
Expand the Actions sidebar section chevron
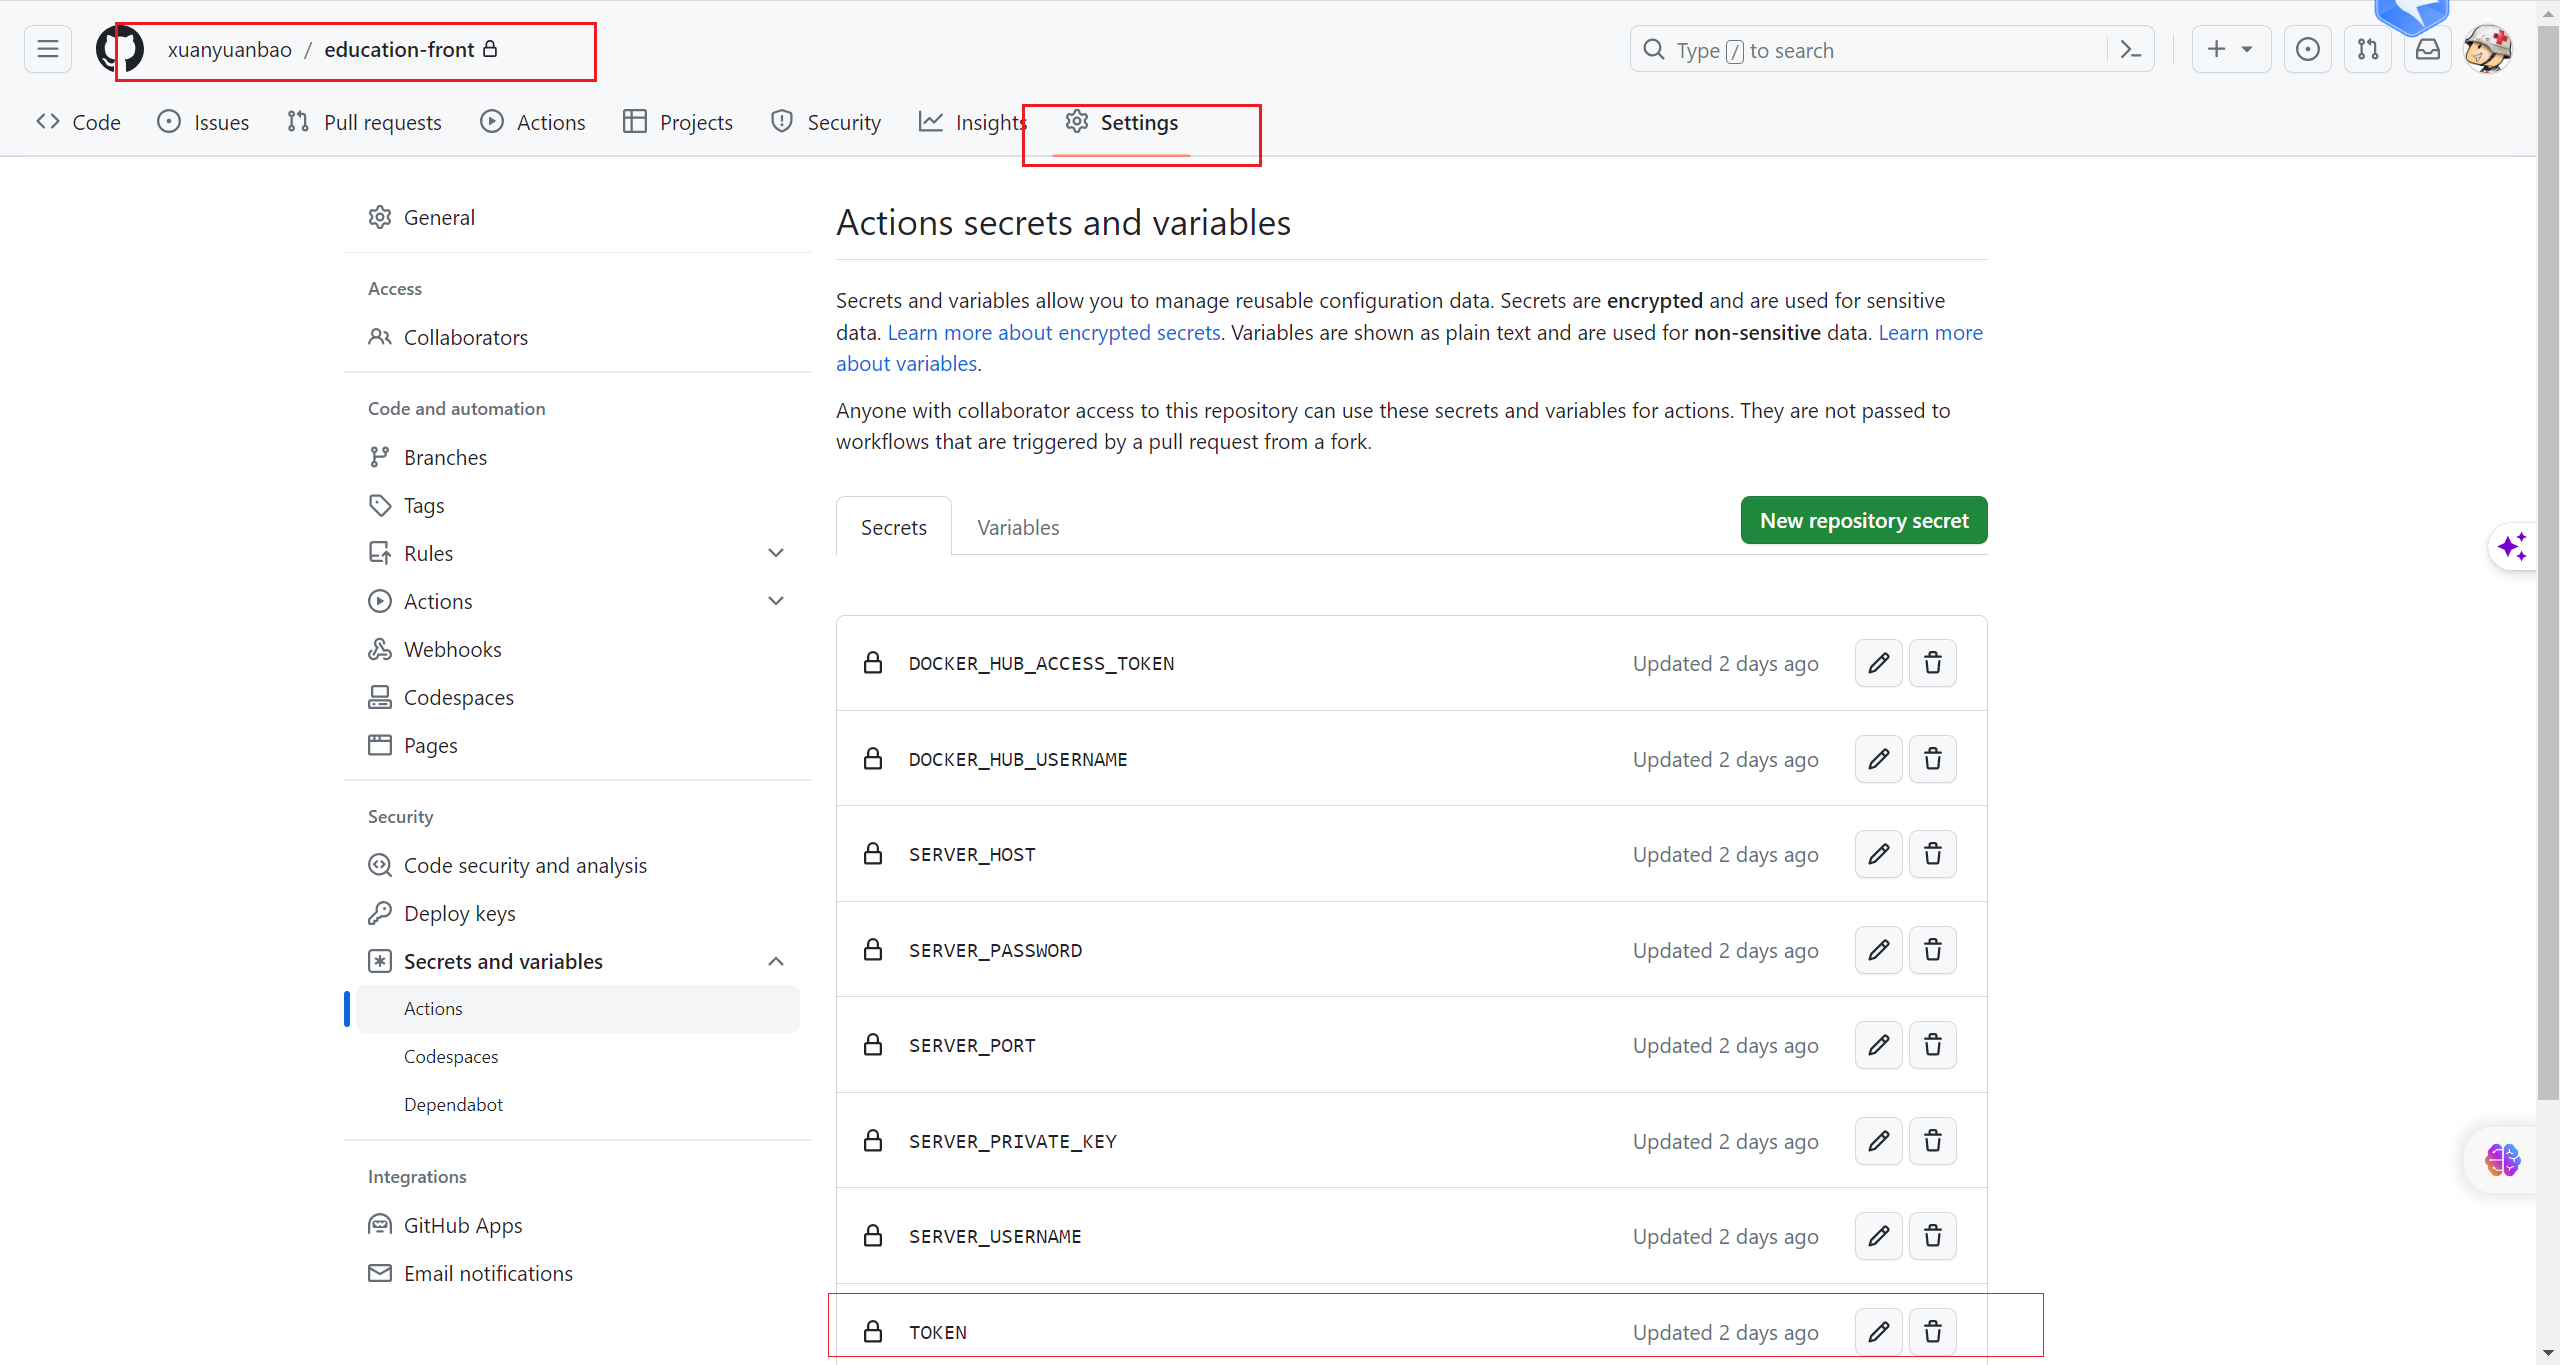point(775,601)
